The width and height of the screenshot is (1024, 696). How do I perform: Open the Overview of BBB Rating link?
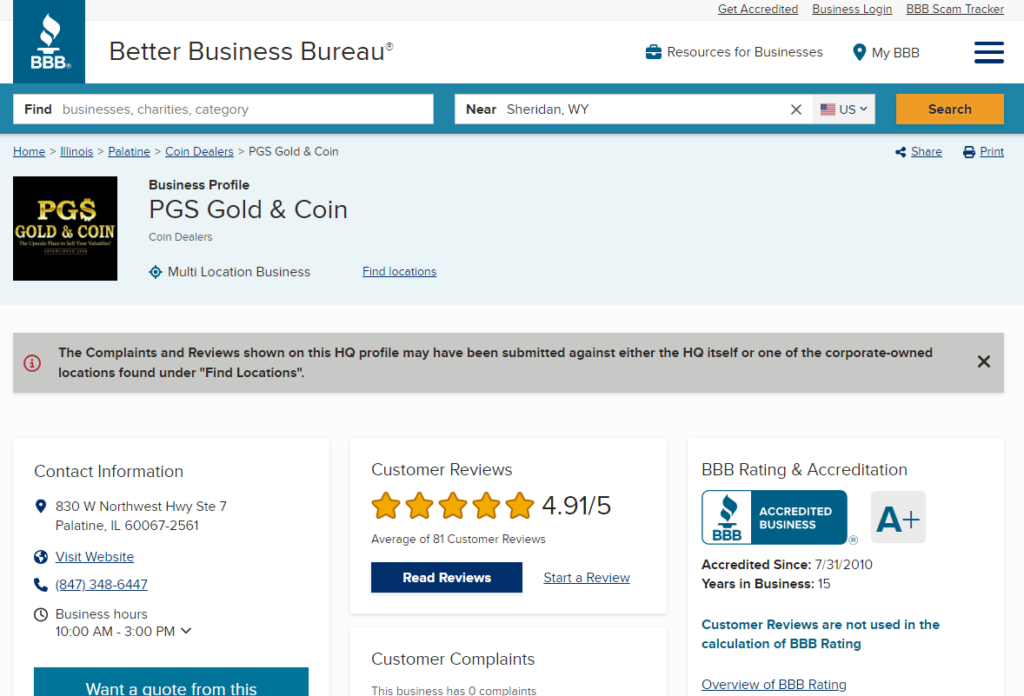click(x=774, y=684)
